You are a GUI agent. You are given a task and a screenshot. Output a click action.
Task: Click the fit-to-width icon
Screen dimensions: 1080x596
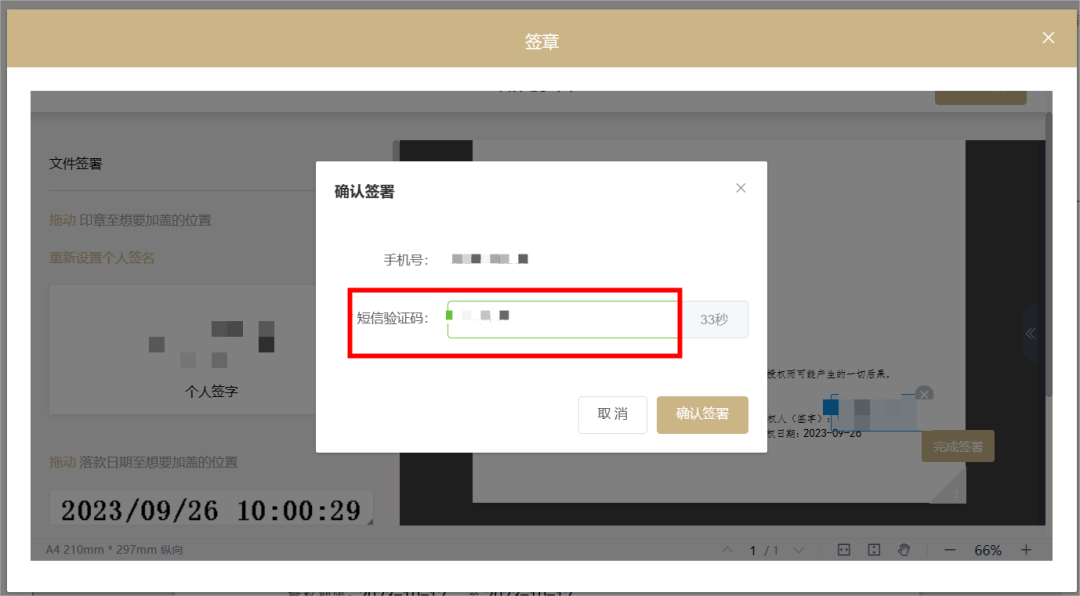[843, 549]
